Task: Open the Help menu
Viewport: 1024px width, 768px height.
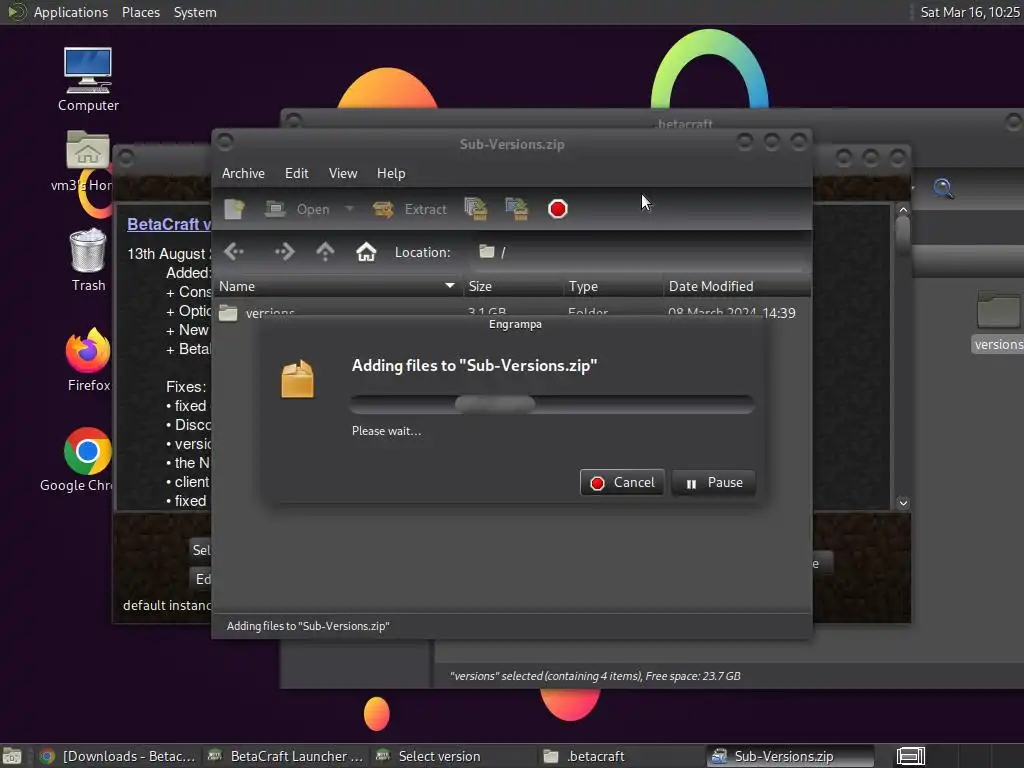Action: tap(391, 173)
